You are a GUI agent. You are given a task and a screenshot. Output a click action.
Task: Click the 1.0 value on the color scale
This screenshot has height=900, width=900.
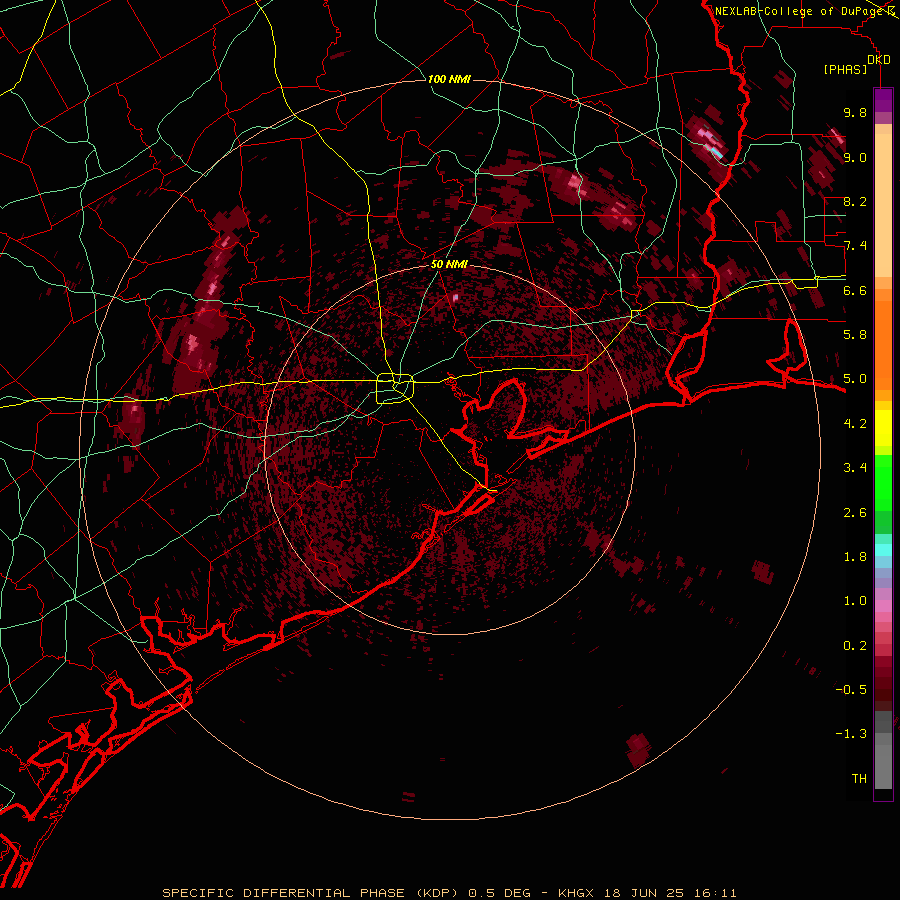point(855,601)
